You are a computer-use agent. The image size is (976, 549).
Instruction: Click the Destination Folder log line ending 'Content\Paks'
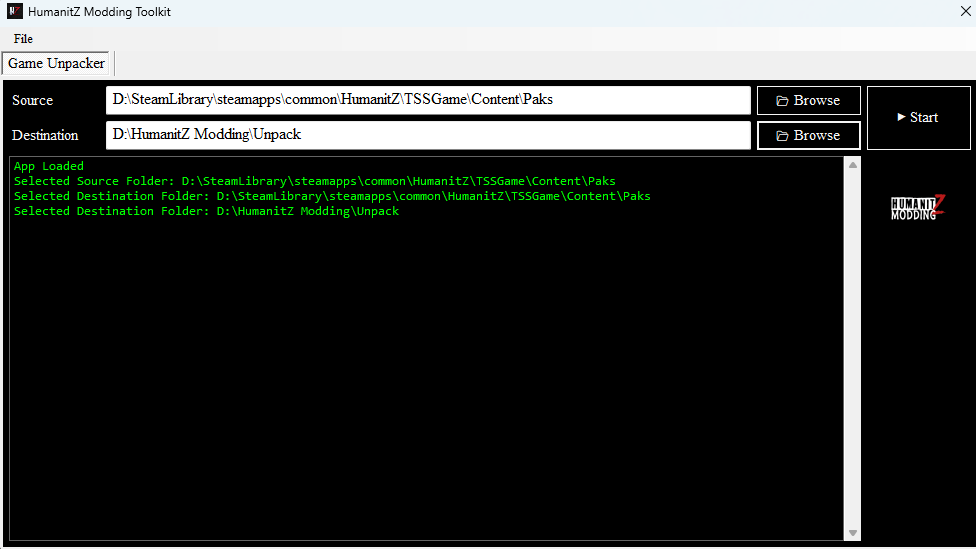click(332, 196)
